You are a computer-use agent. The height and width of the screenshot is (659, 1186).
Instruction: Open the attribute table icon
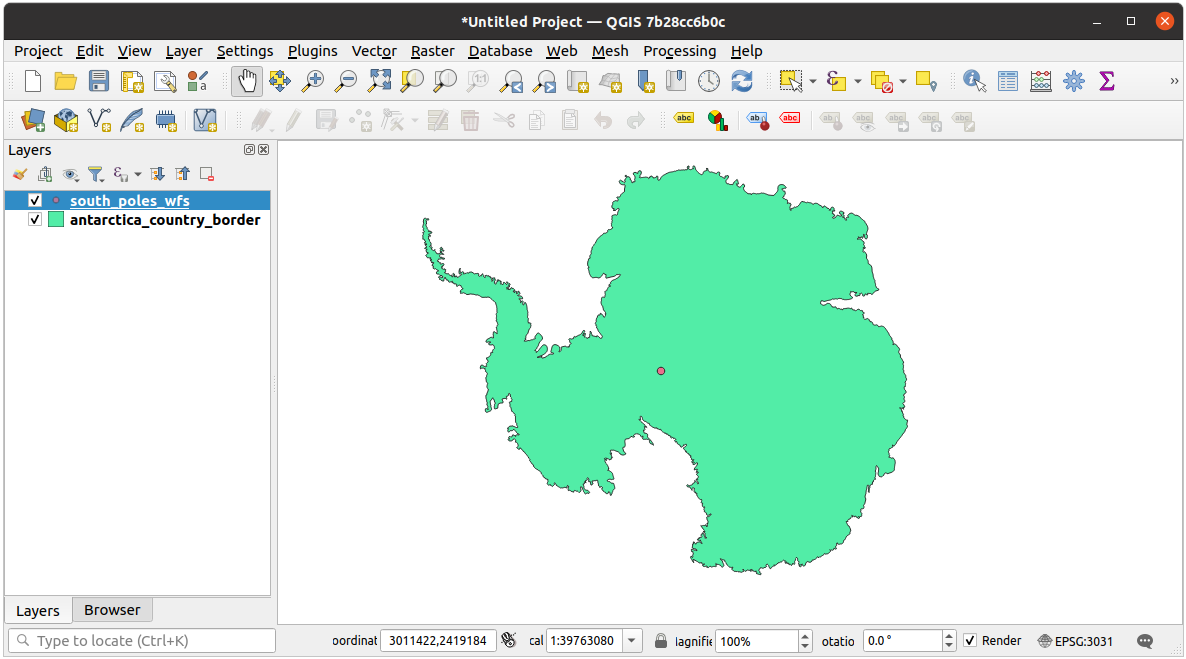(x=1008, y=81)
